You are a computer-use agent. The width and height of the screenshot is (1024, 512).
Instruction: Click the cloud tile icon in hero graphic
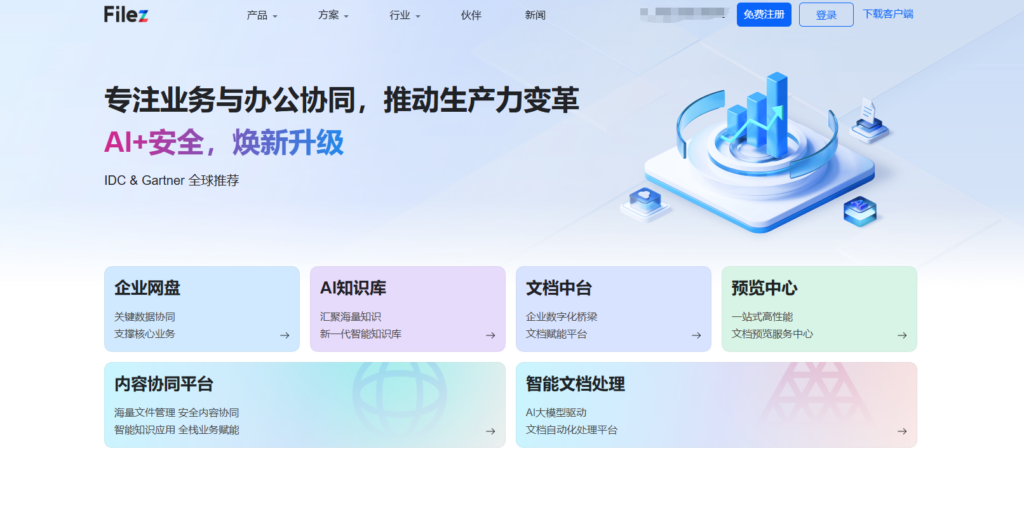coord(645,204)
